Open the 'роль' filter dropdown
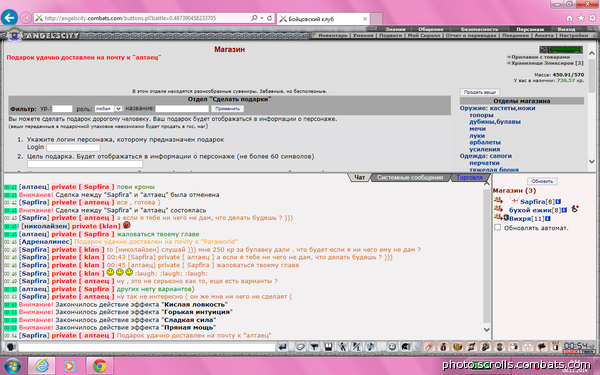 [x=108, y=109]
